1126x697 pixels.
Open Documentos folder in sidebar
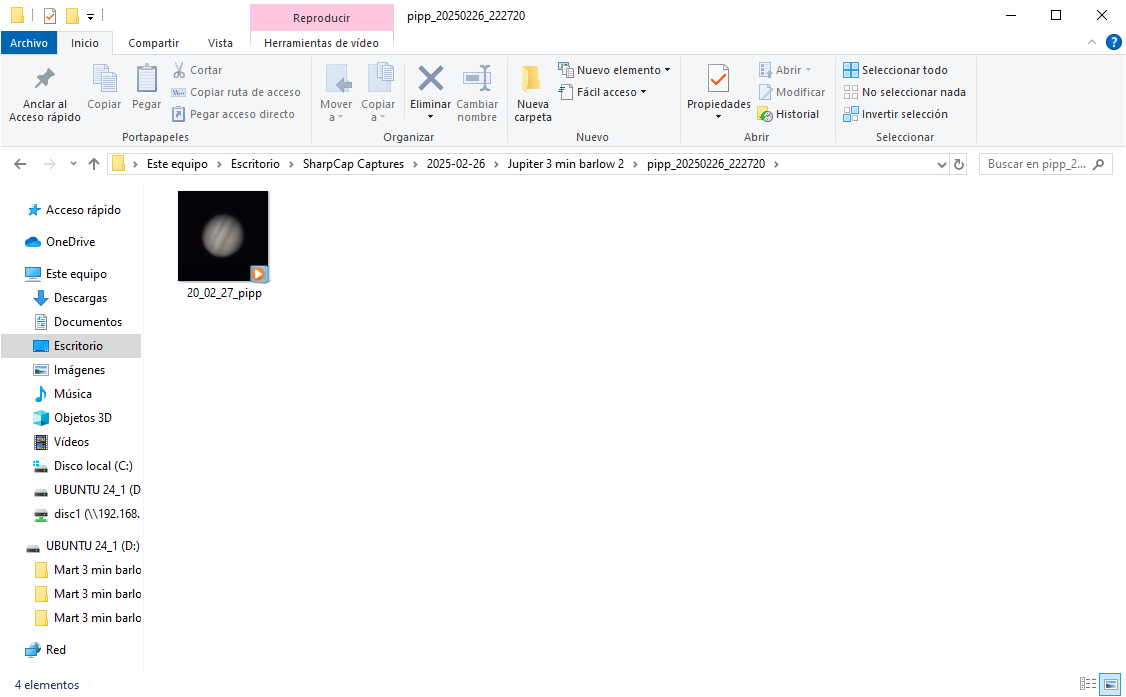click(x=78, y=322)
